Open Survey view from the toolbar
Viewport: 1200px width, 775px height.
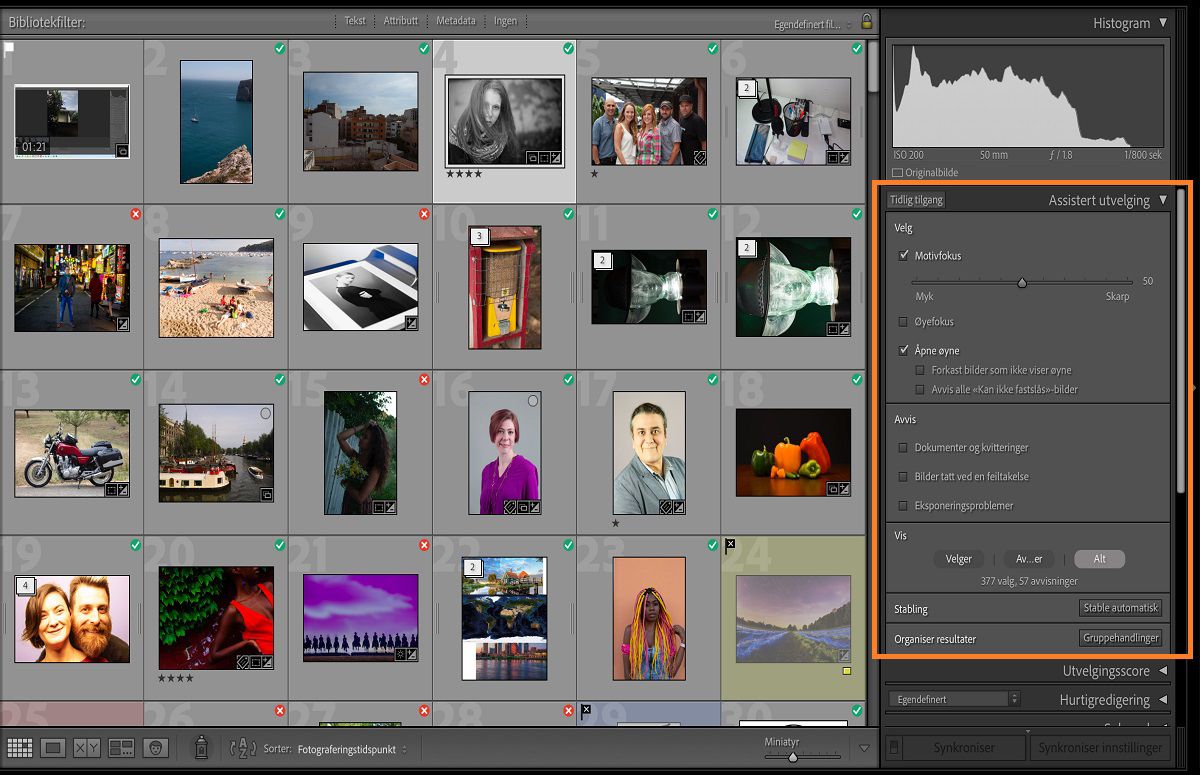(121, 747)
